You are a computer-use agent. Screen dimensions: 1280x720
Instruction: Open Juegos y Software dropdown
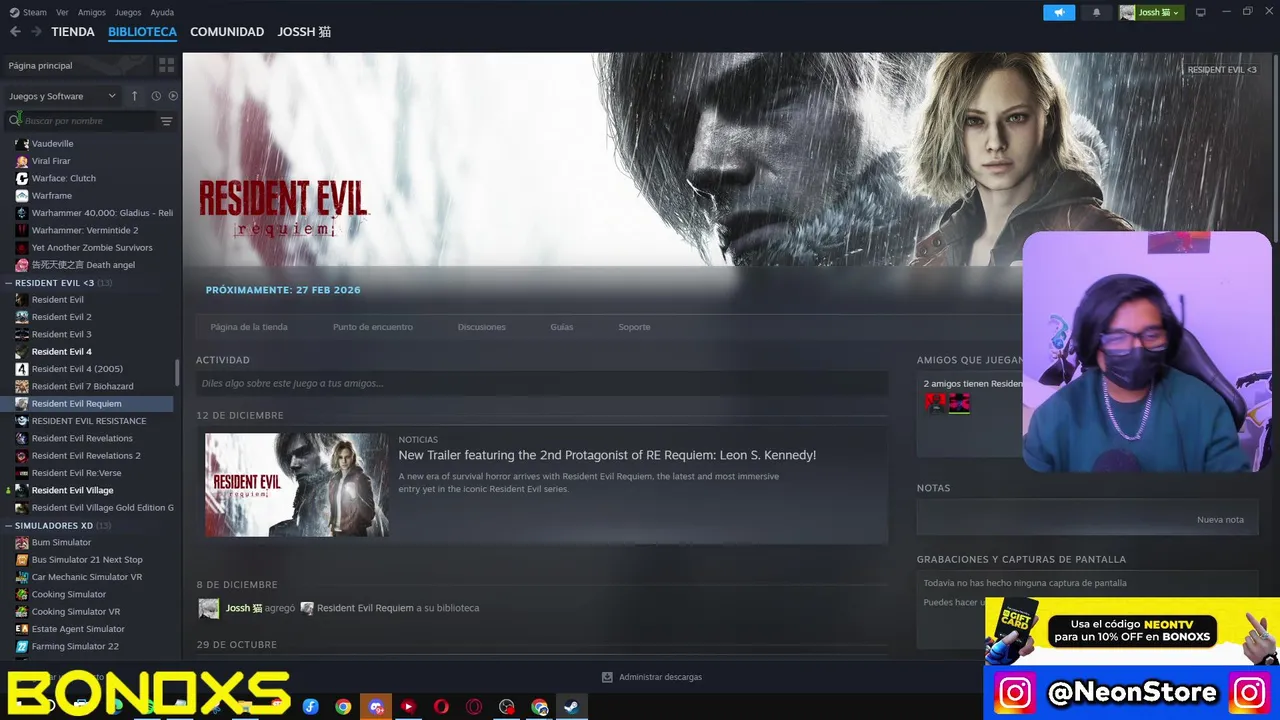pyautogui.click(x=62, y=96)
